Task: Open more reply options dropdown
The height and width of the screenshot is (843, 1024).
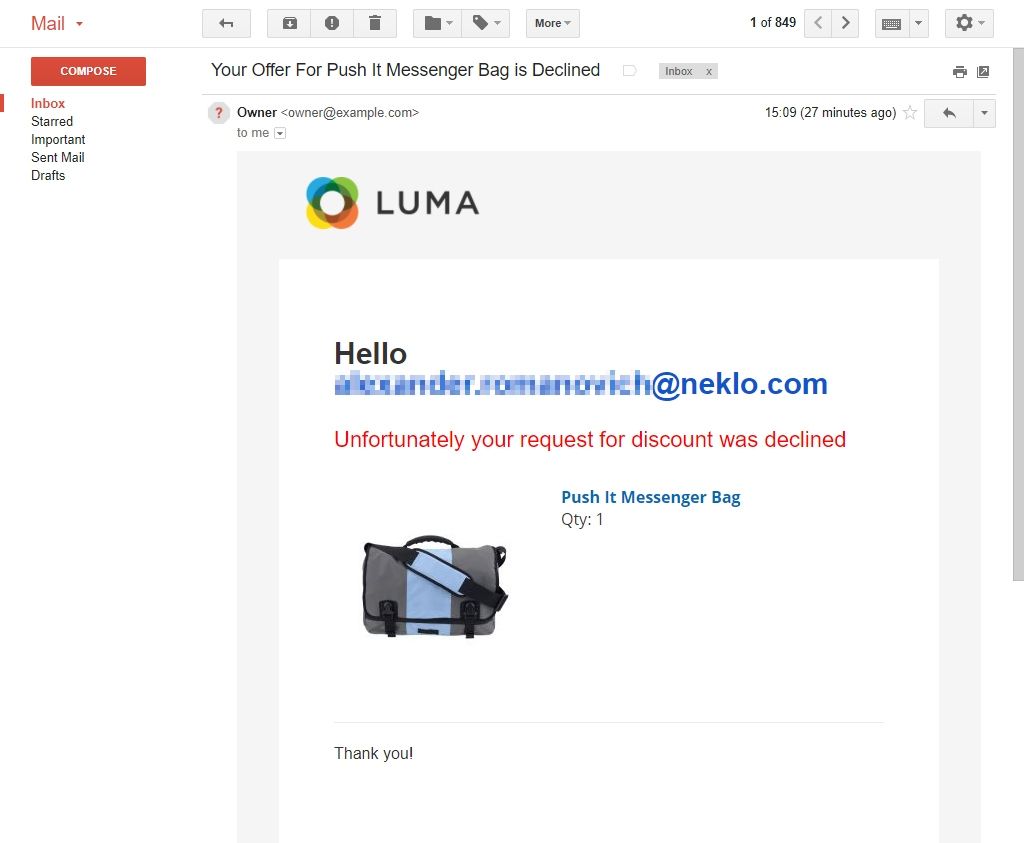Action: [x=984, y=114]
